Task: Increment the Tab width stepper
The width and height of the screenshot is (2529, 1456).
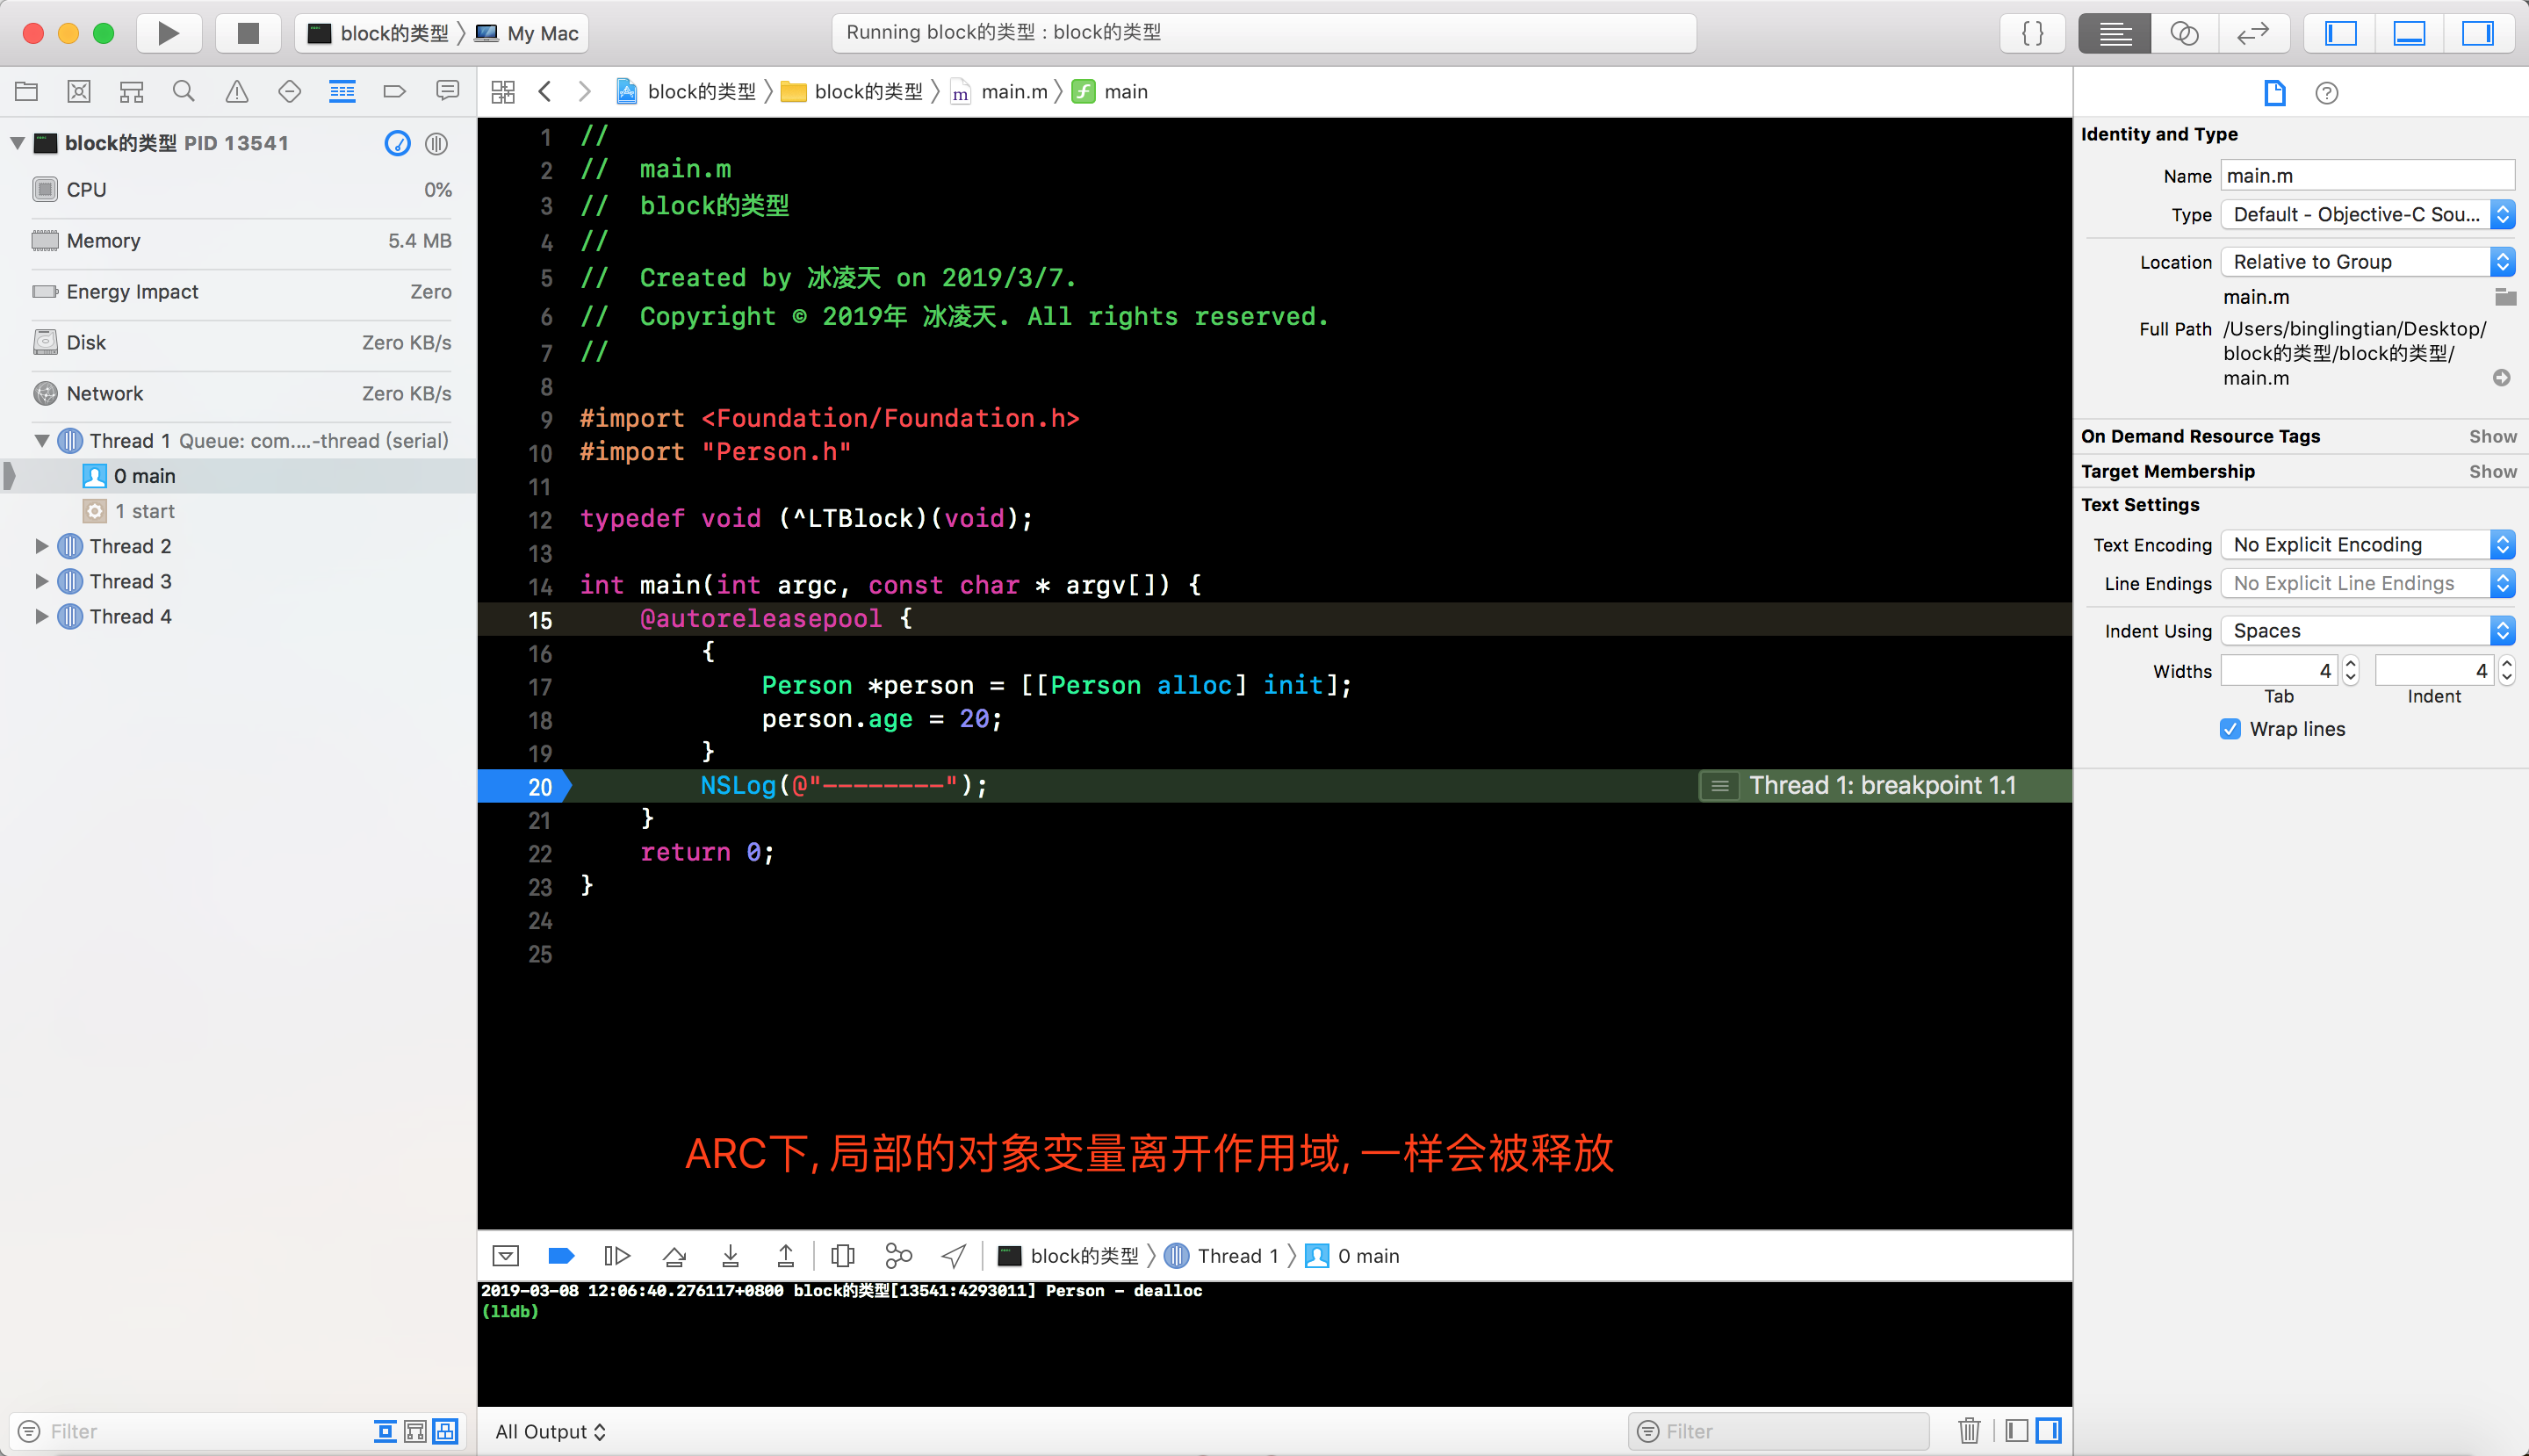Action: point(2350,664)
